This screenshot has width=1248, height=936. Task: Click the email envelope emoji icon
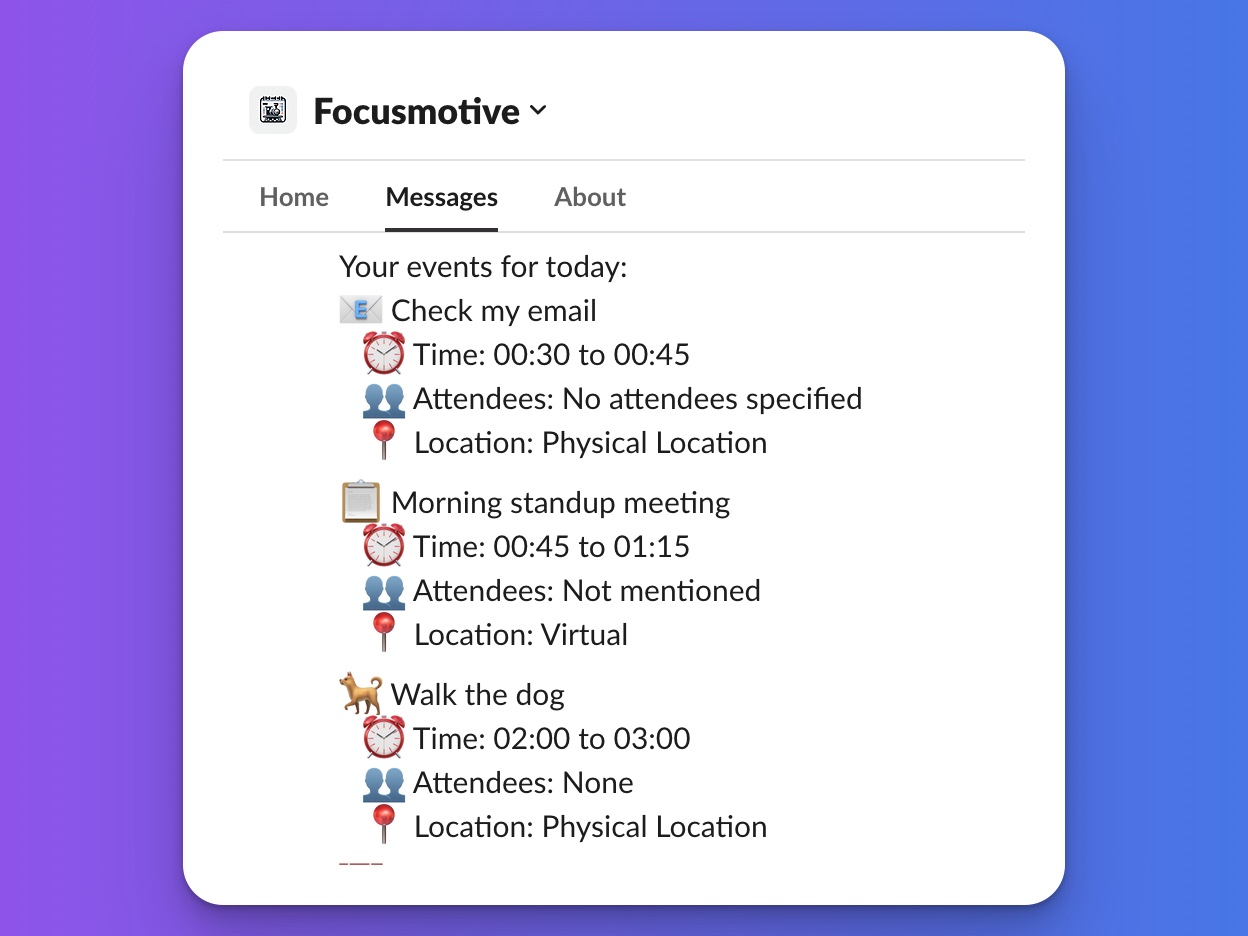360,310
